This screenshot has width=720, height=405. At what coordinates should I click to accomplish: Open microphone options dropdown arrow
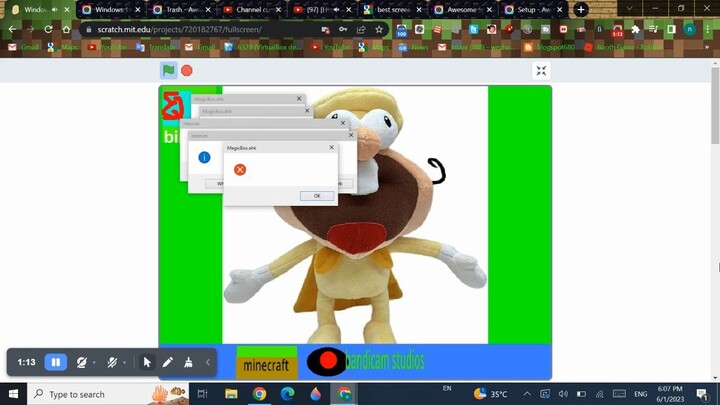pos(125,363)
